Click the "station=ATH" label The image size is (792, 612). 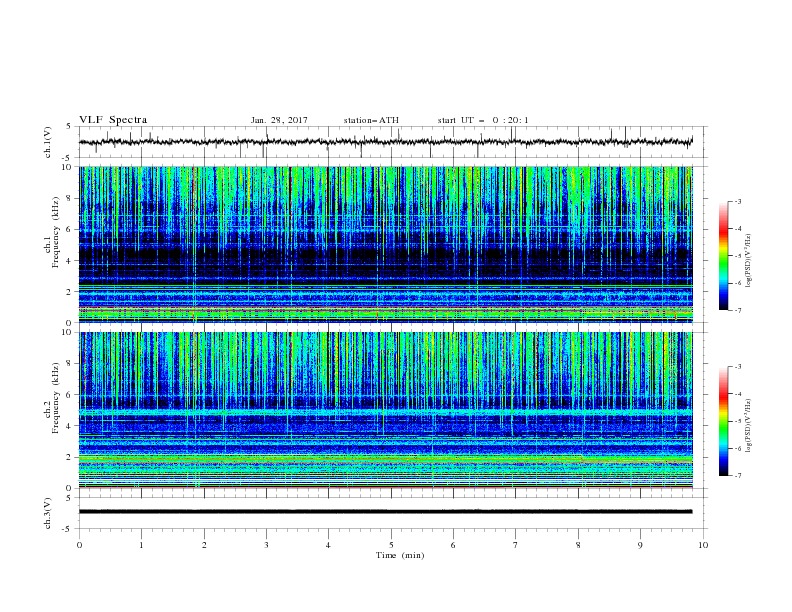pyautogui.click(x=371, y=120)
